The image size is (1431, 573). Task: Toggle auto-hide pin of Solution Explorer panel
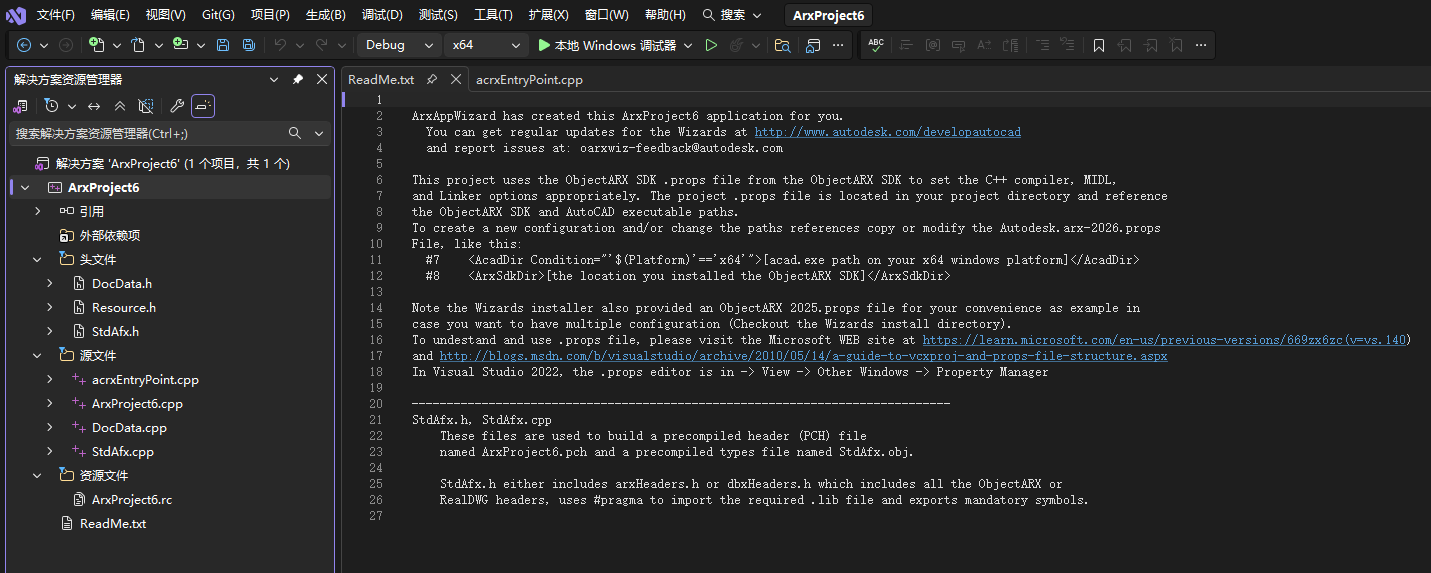(298, 79)
